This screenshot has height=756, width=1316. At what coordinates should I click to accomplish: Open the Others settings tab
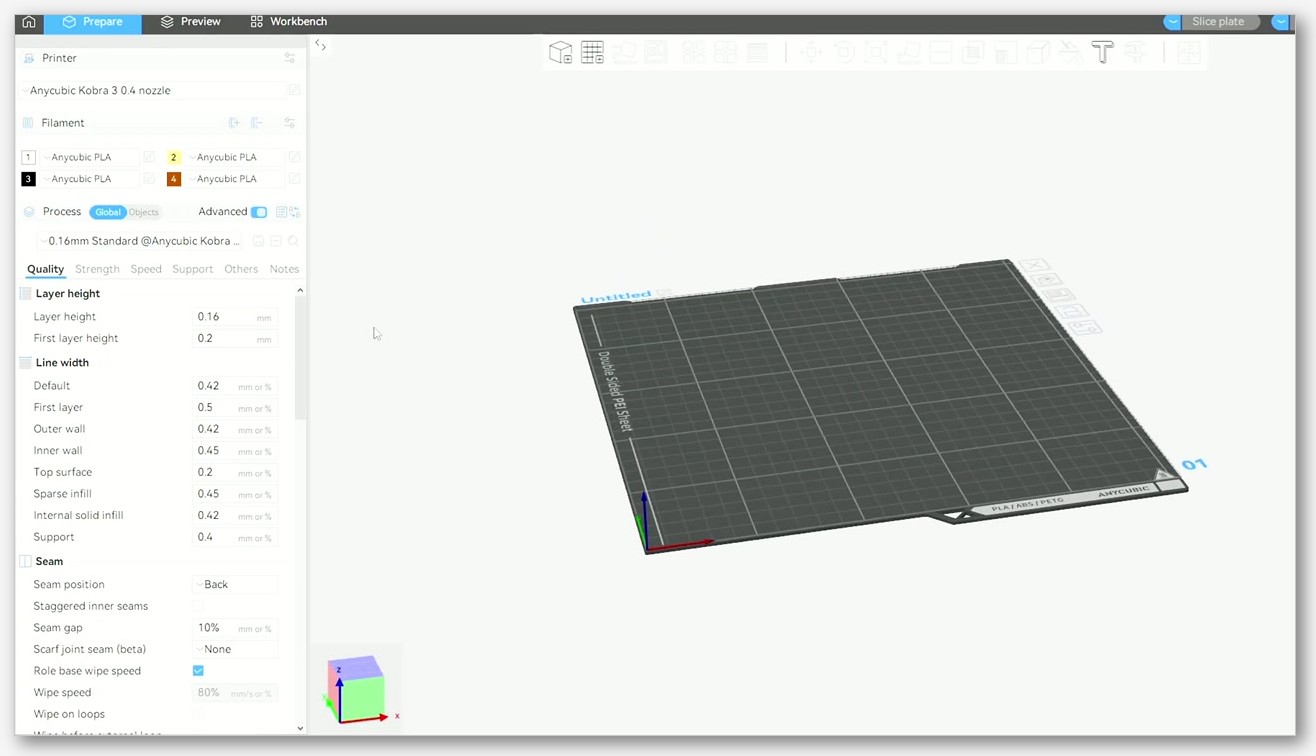pyautogui.click(x=241, y=269)
